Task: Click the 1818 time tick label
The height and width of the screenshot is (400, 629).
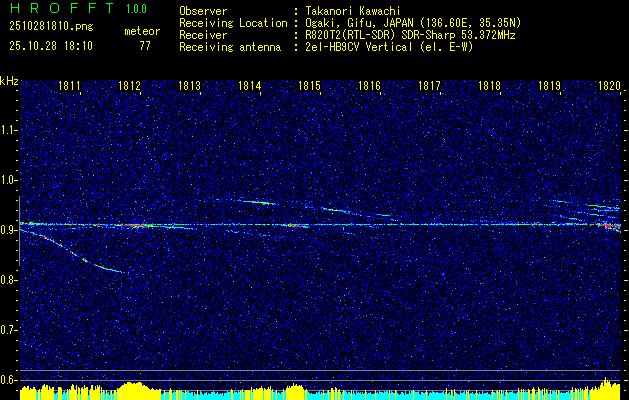Action: 489,87
